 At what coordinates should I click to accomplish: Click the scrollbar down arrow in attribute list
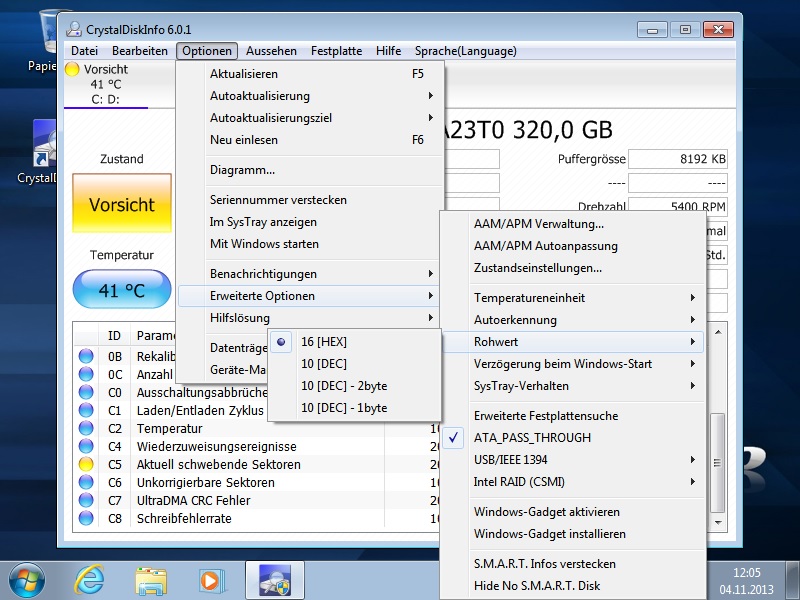(x=718, y=522)
